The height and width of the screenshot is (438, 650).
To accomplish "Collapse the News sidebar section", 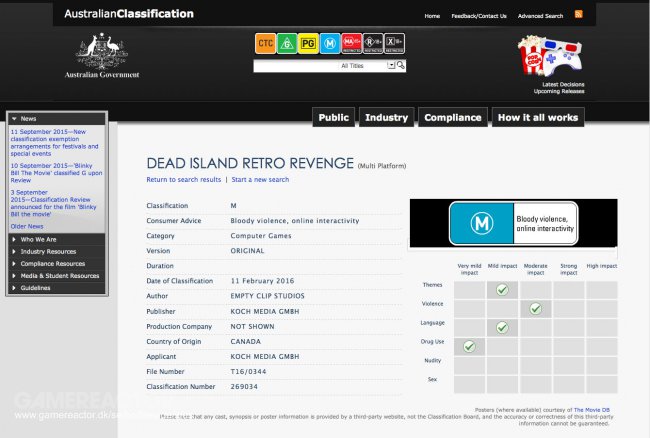I will pyautogui.click(x=56, y=119).
